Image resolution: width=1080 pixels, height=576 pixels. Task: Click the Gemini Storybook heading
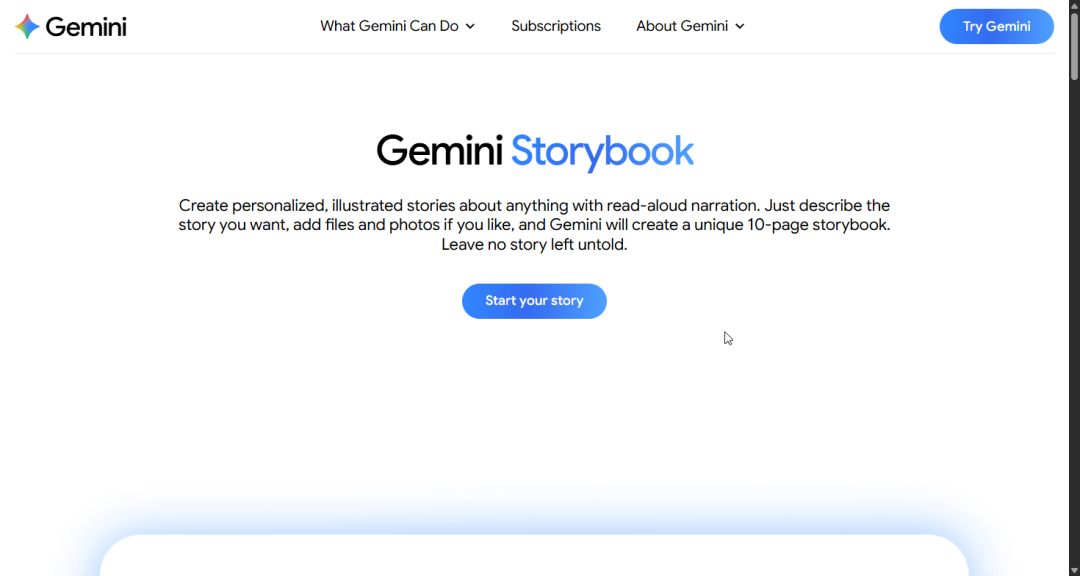click(x=534, y=151)
